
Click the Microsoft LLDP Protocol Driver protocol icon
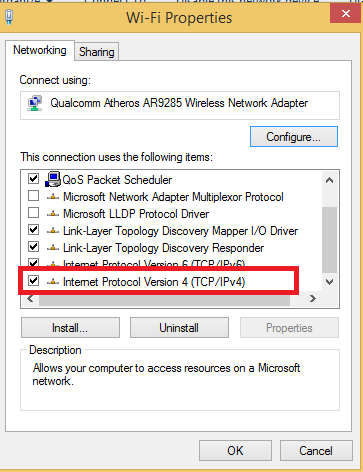point(53,214)
